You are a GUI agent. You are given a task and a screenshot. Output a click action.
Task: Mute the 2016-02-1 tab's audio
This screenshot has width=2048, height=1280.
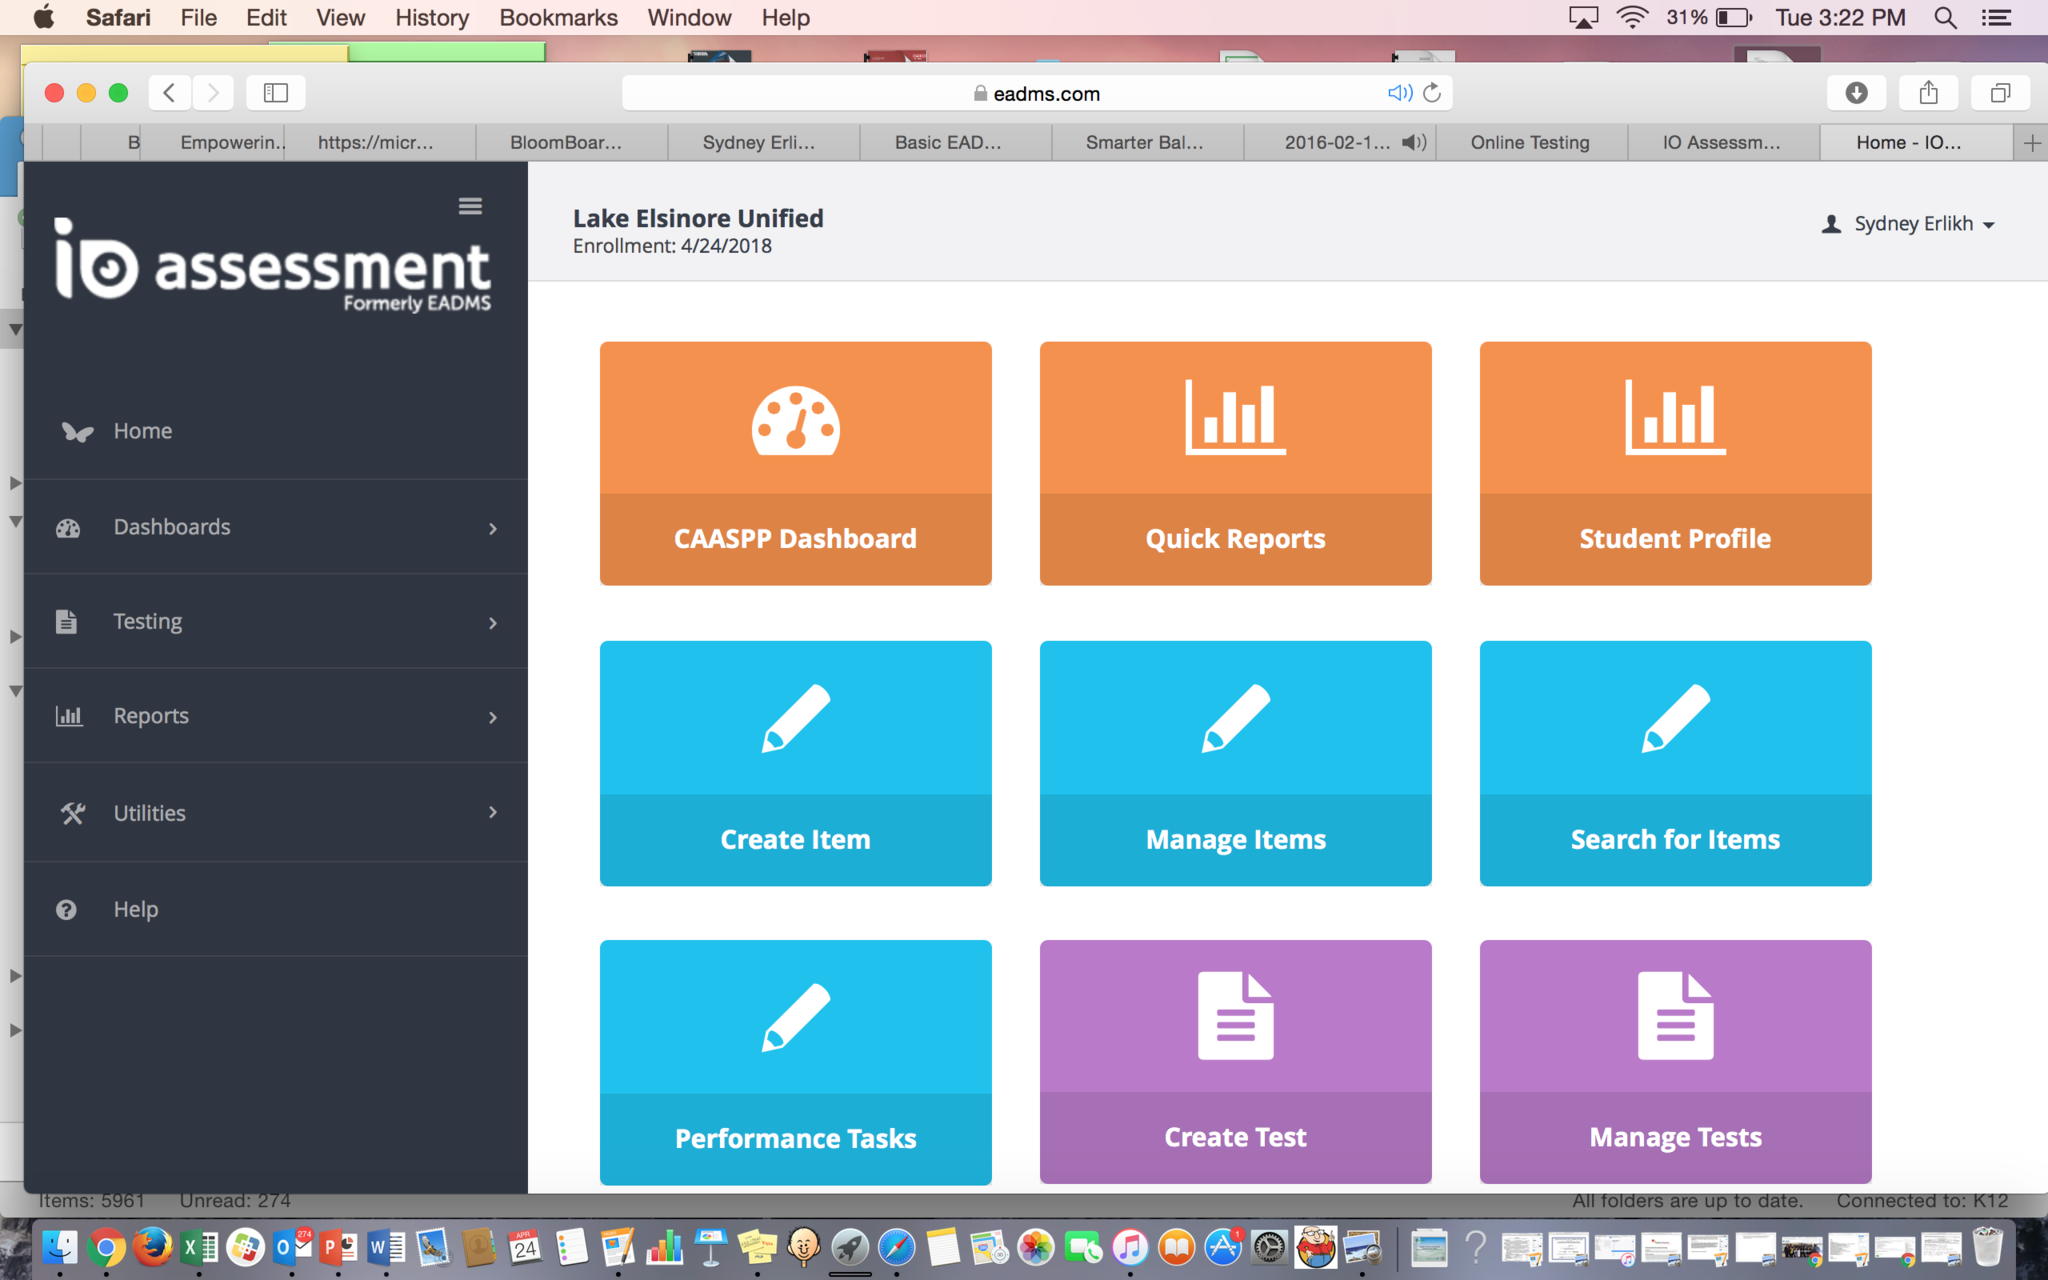pyautogui.click(x=1414, y=142)
